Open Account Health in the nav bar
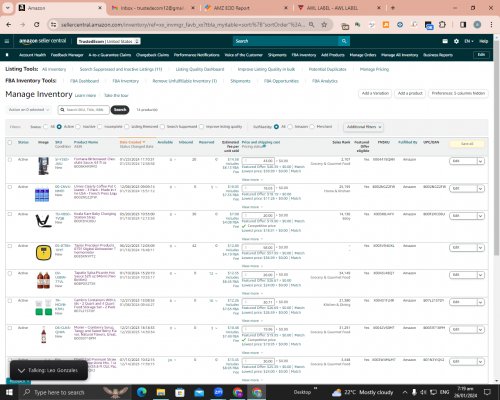 (x=32, y=55)
